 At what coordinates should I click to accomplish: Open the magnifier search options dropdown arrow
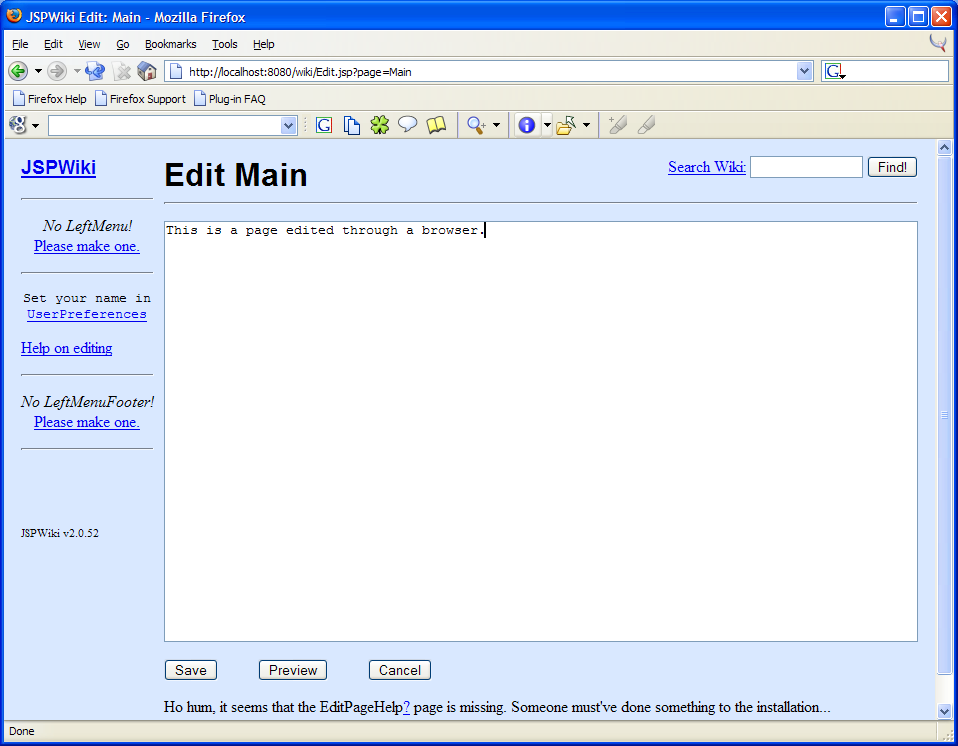pos(496,125)
